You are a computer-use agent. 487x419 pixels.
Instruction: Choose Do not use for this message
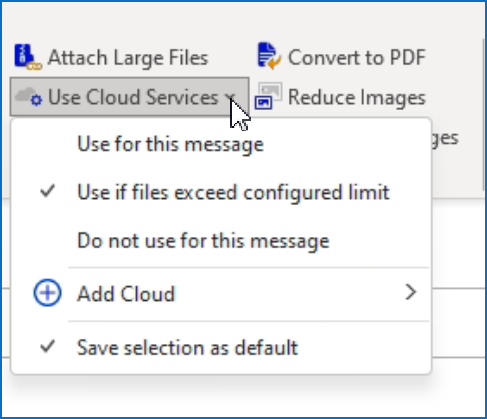pos(221,240)
